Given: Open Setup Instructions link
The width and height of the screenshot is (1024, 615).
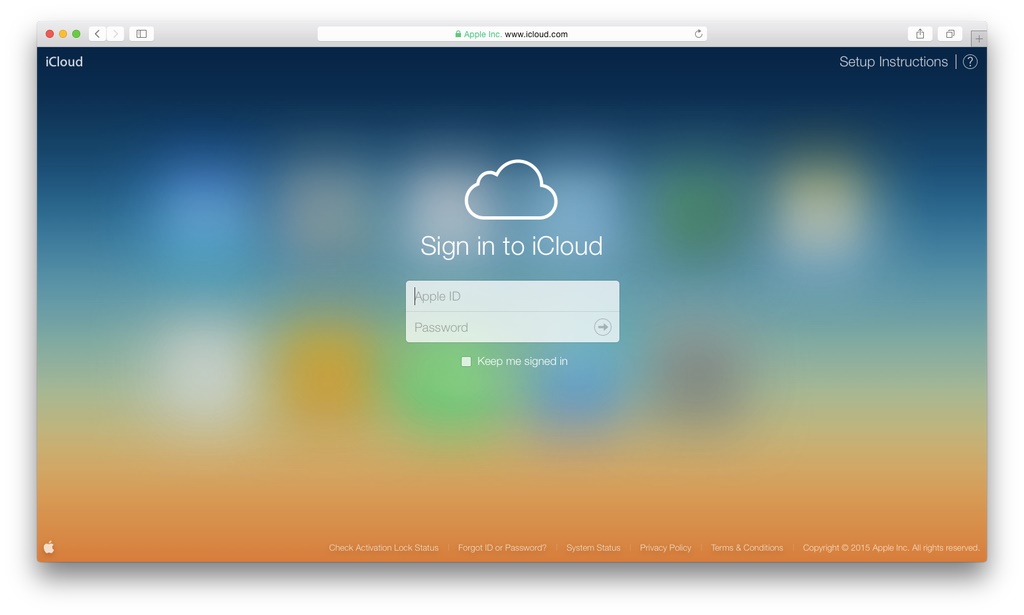Looking at the screenshot, I should click(893, 62).
